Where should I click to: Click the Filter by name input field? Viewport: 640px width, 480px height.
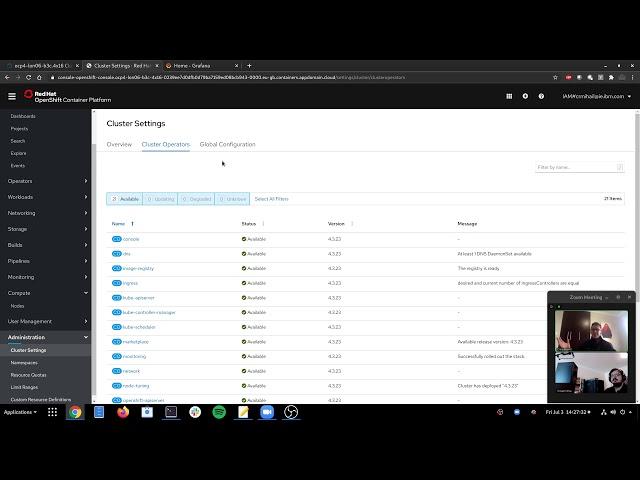pyautogui.click(x=580, y=167)
